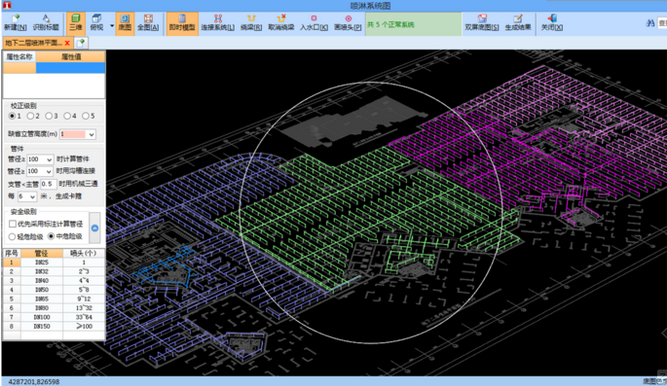Select 校正级别 radio option 4
667x386 pixels.
(x=67, y=116)
